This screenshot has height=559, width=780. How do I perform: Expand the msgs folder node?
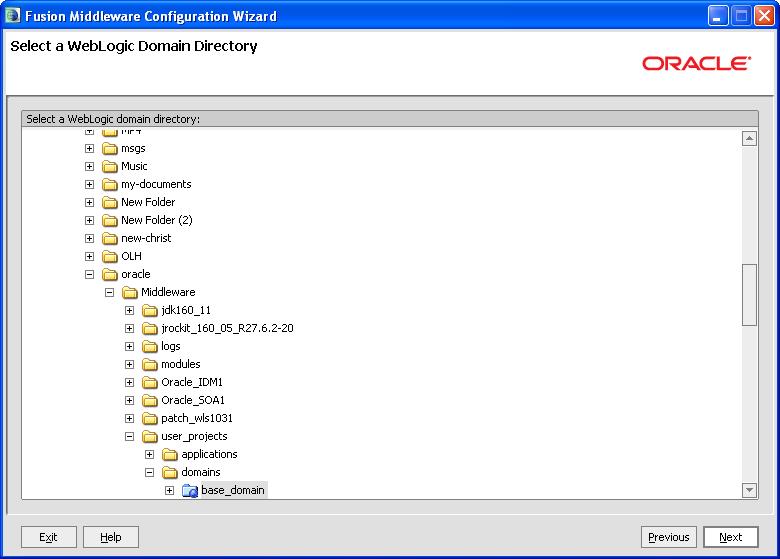[x=90, y=149]
